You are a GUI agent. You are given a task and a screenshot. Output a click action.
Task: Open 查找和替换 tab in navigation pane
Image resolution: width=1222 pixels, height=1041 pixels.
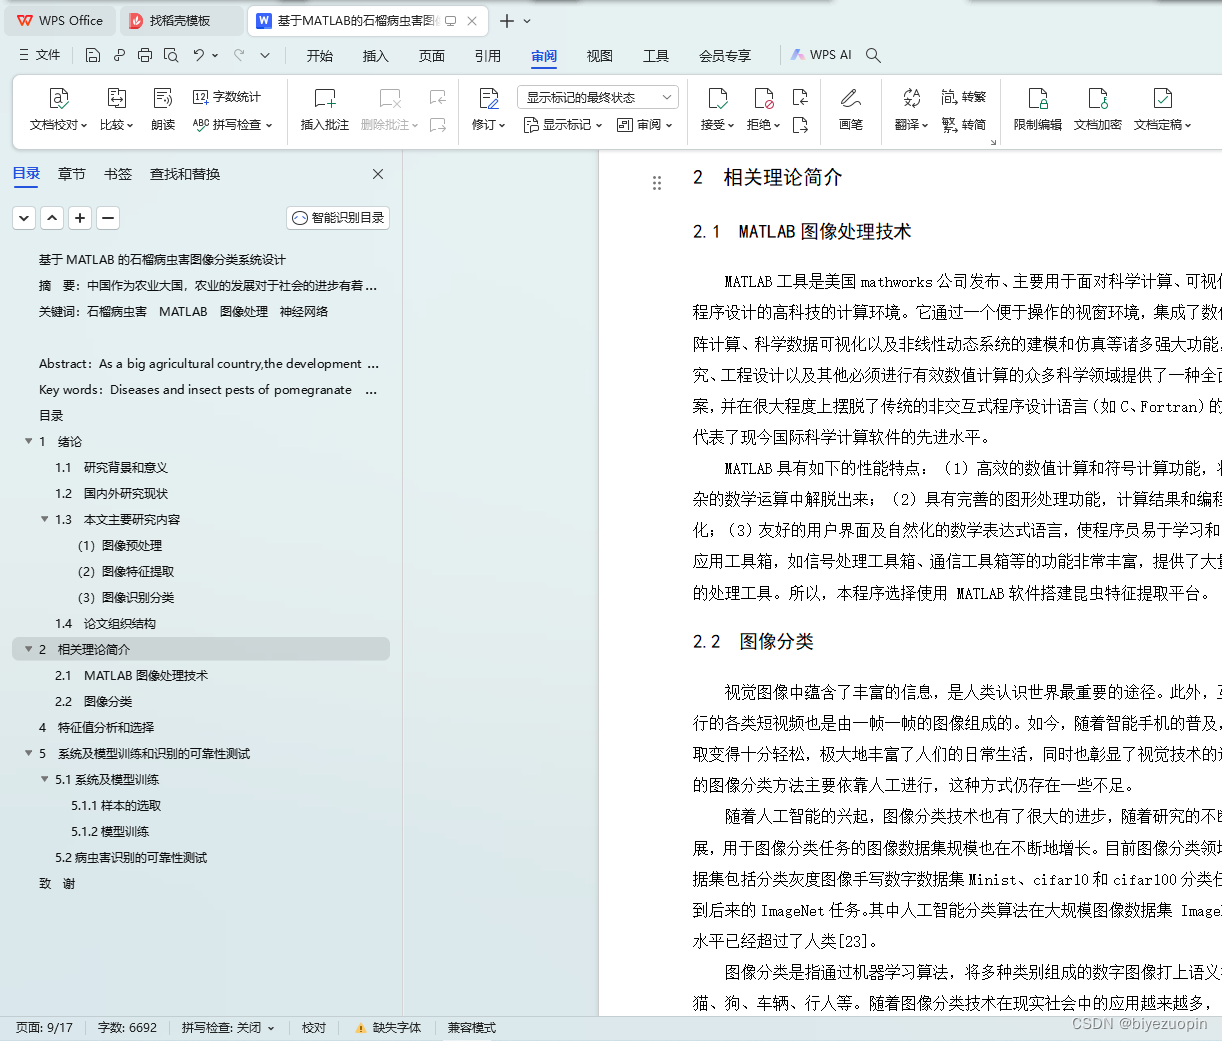coord(185,174)
